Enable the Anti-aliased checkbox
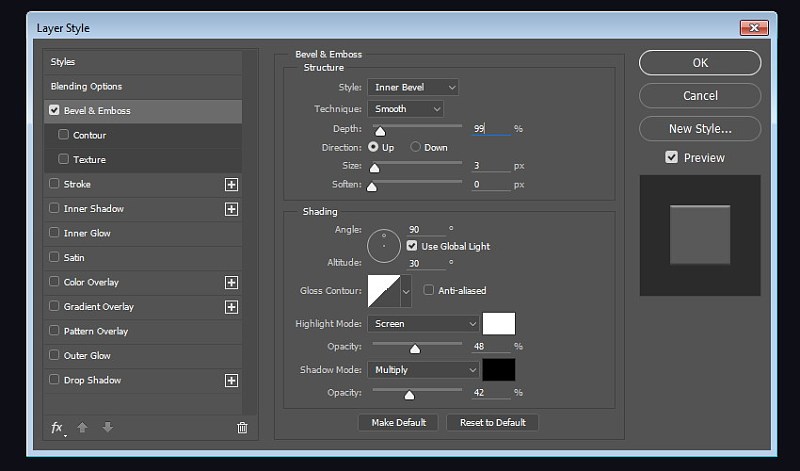Image resolution: width=800 pixels, height=471 pixels. tap(429, 290)
